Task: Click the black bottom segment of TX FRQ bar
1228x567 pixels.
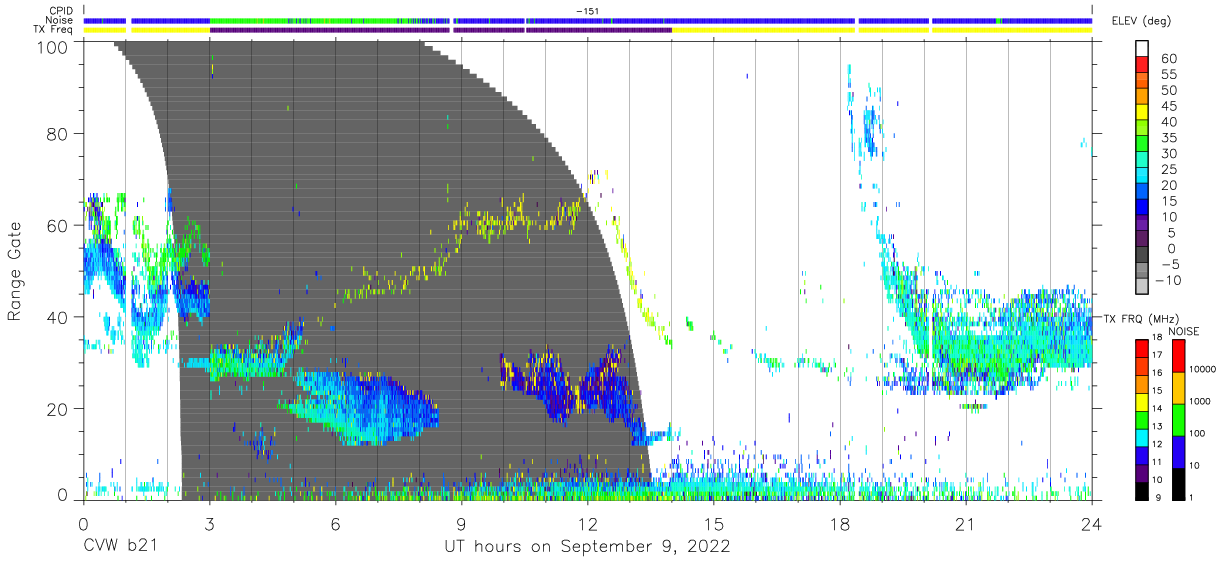Action: click(x=1142, y=491)
